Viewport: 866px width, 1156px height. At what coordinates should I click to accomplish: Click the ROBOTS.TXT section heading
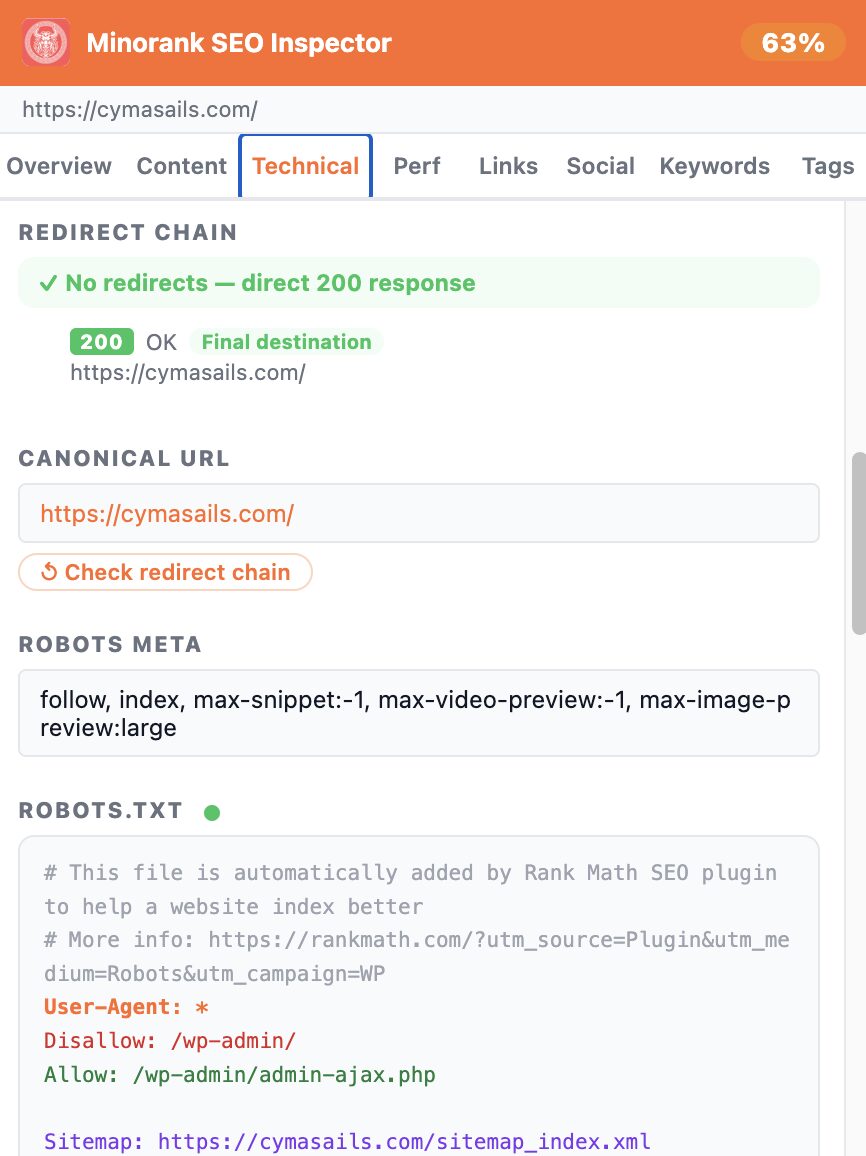100,810
